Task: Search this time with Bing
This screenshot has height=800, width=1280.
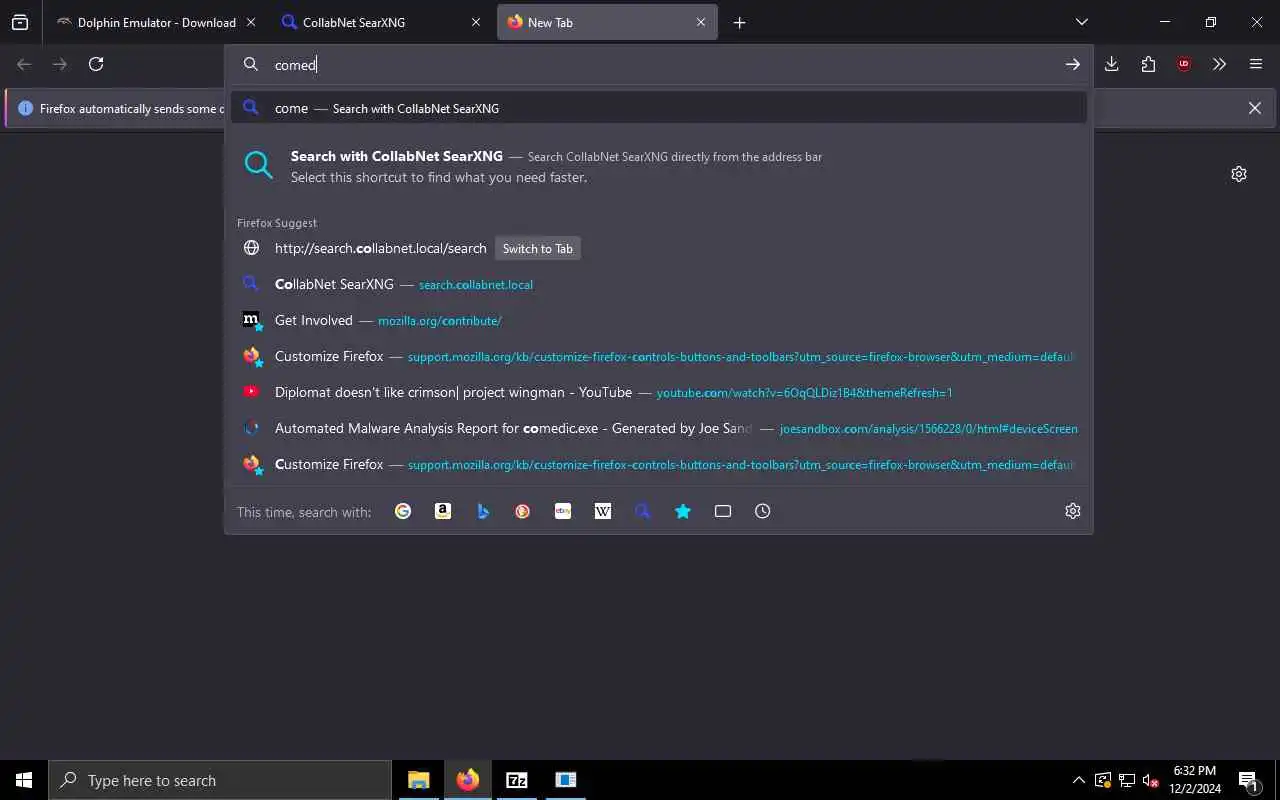Action: tap(483, 511)
